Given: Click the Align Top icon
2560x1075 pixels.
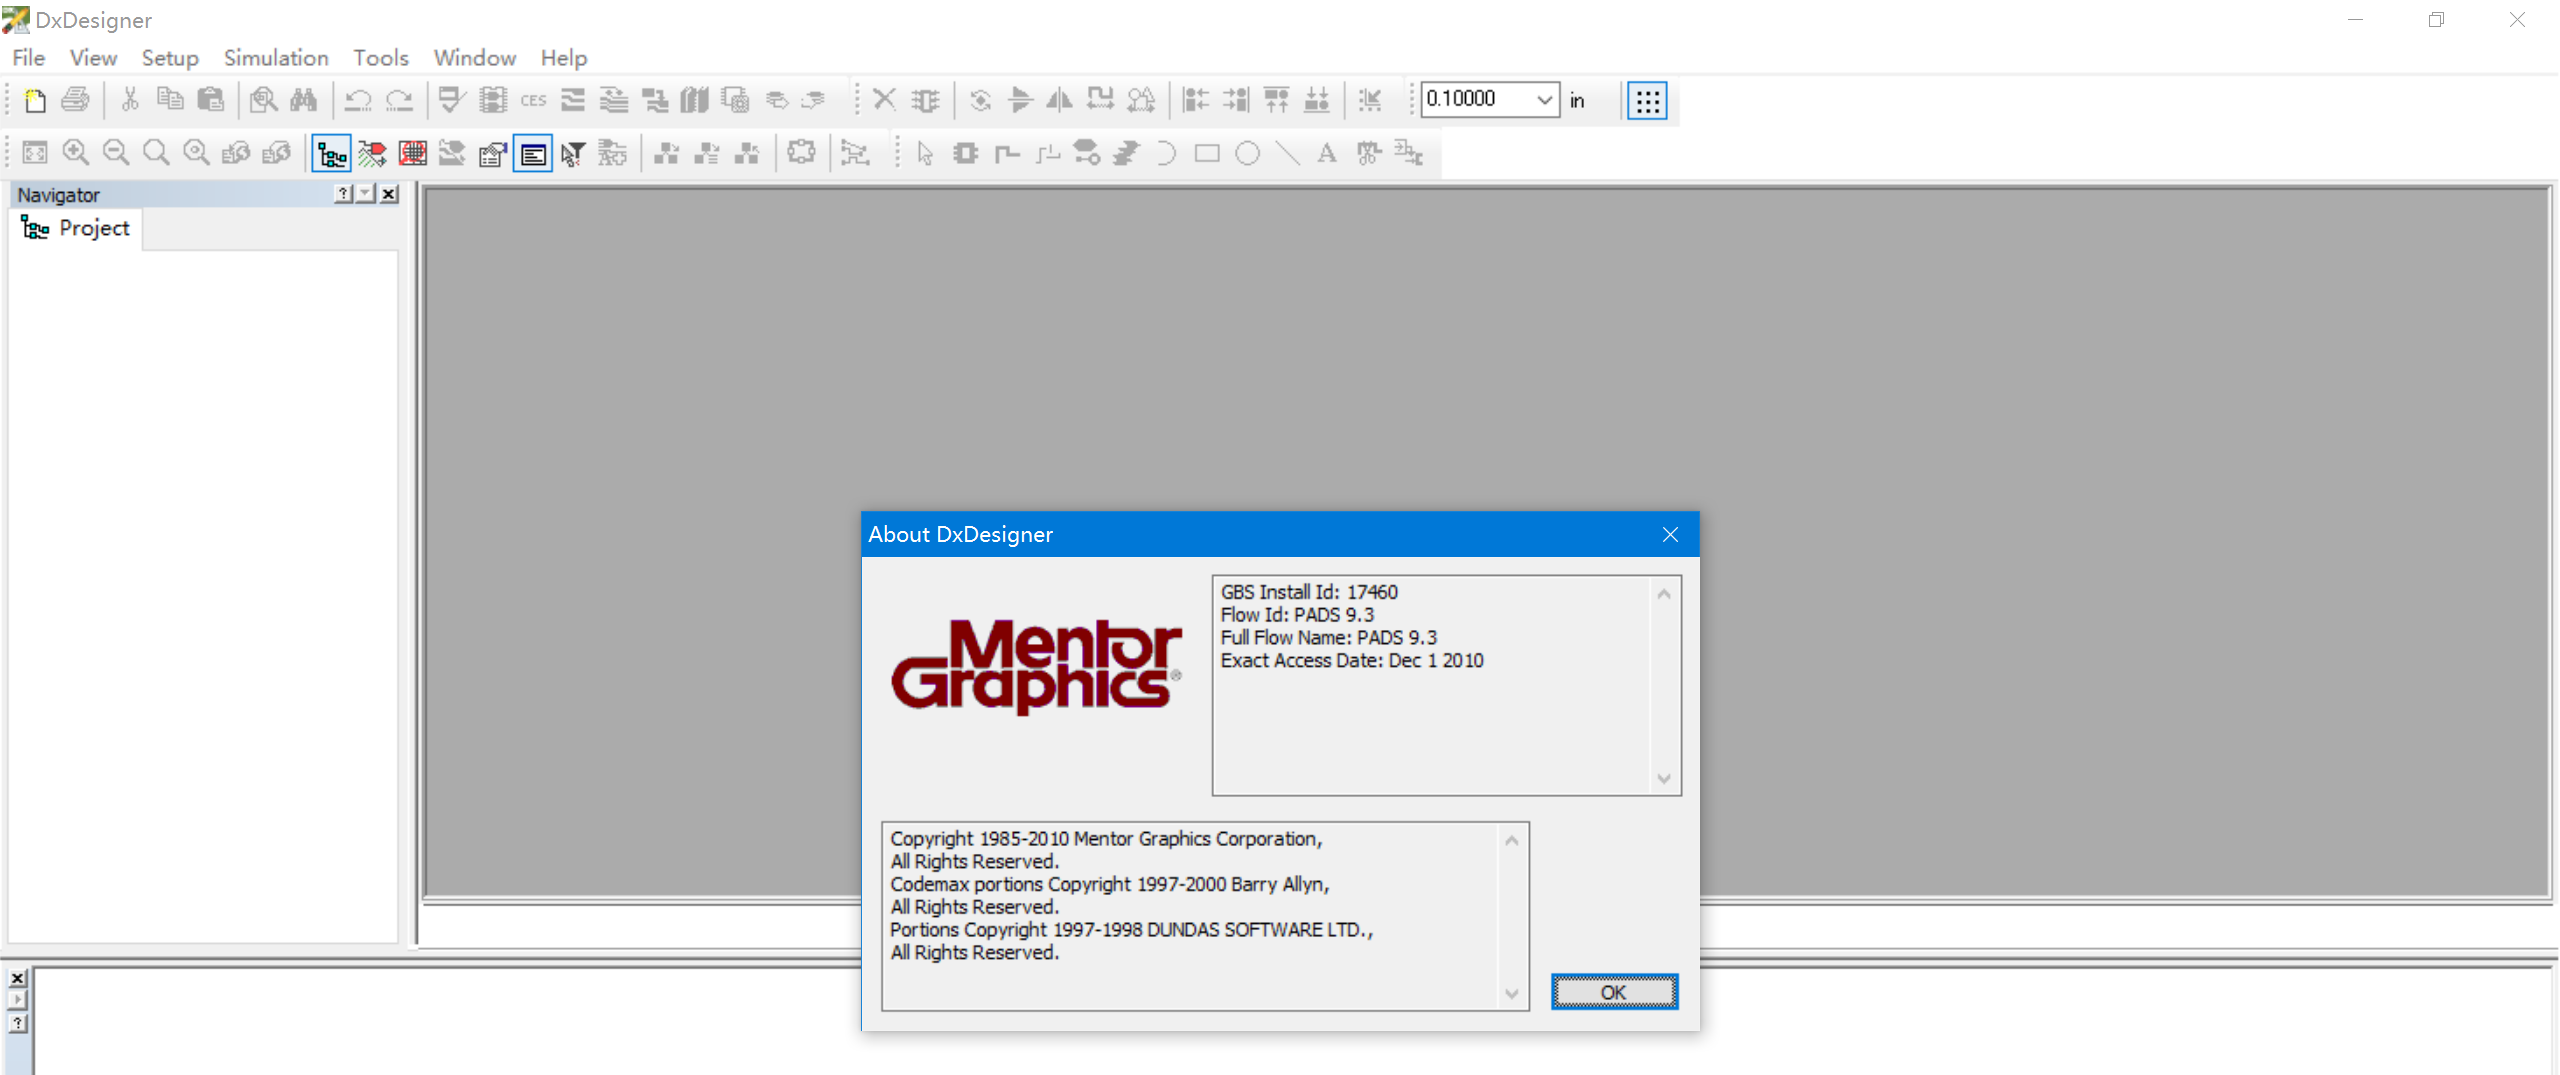Looking at the screenshot, I should click(1276, 100).
